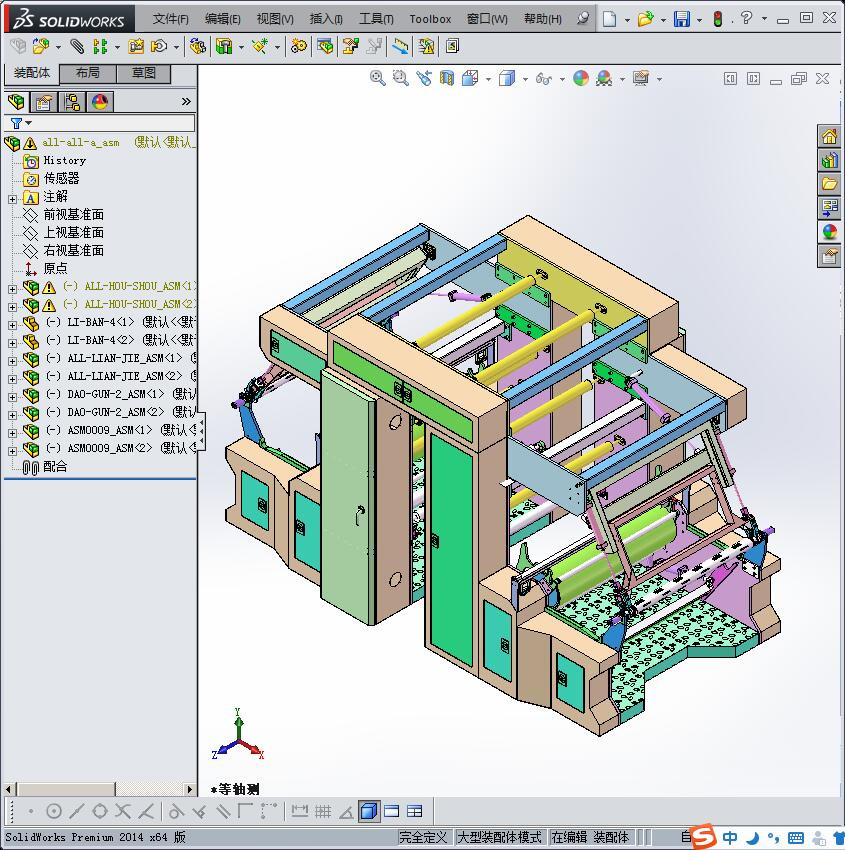
Task: Click the feature tree horizontal scrollbar right arrow
Action: pyautogui.click(x=189, y=789)
